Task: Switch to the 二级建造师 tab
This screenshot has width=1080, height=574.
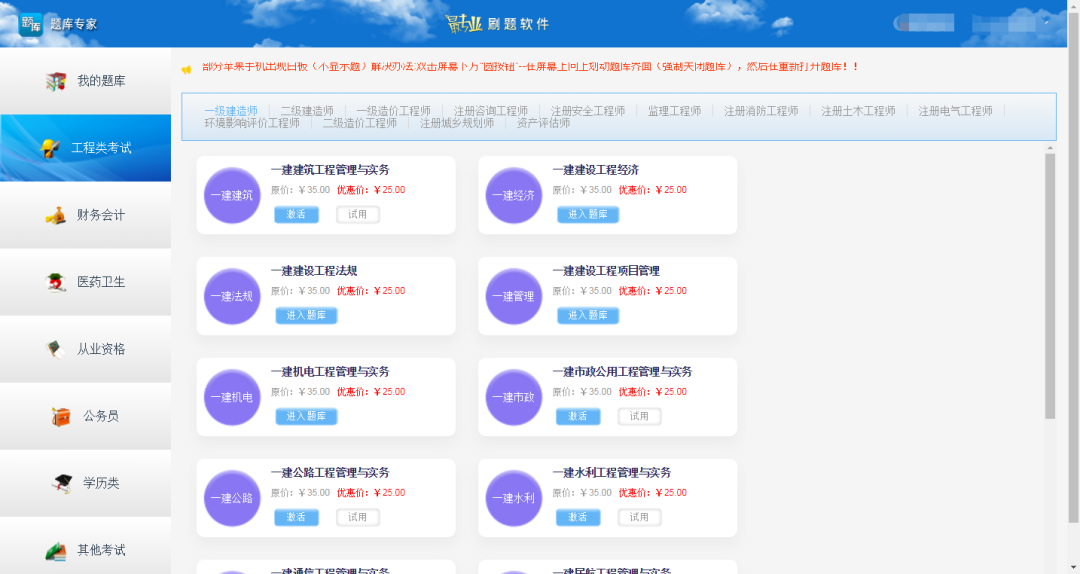Action: pyautogui.click(x=307, y=111)
